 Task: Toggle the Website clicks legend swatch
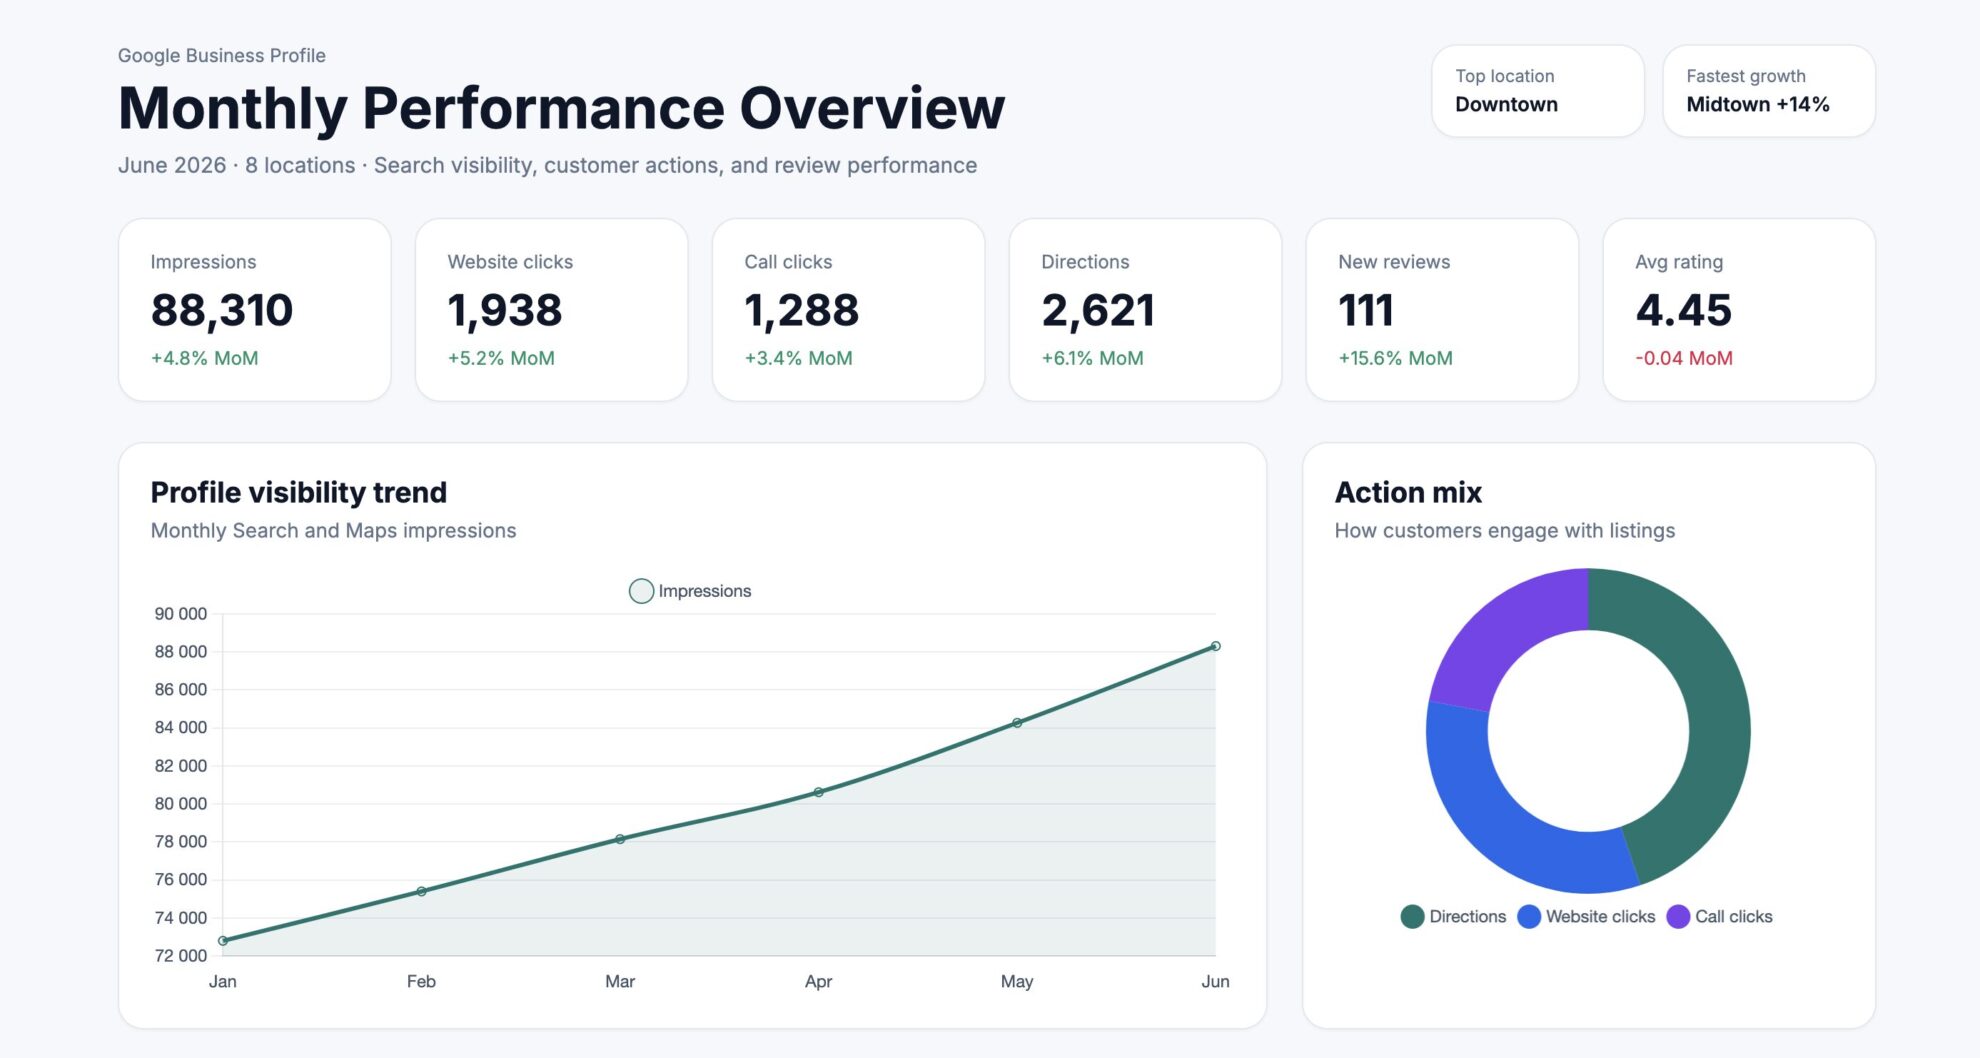point(1529,917)
